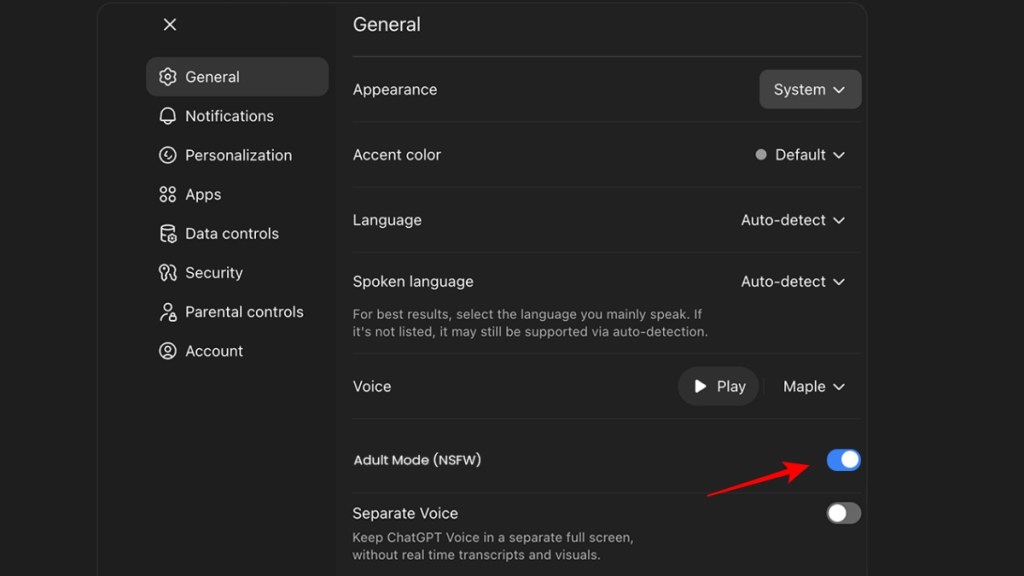
Task: Click the clock icon beside Personalization
Action: [x=168, y=155]
